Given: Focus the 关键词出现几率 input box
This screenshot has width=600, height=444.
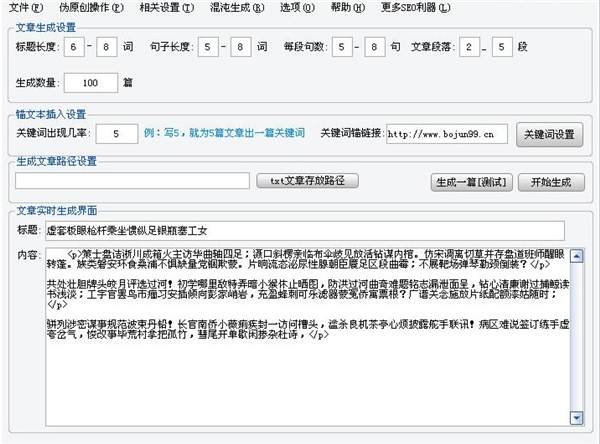Looking at the screenshot, I should [119, 133].
